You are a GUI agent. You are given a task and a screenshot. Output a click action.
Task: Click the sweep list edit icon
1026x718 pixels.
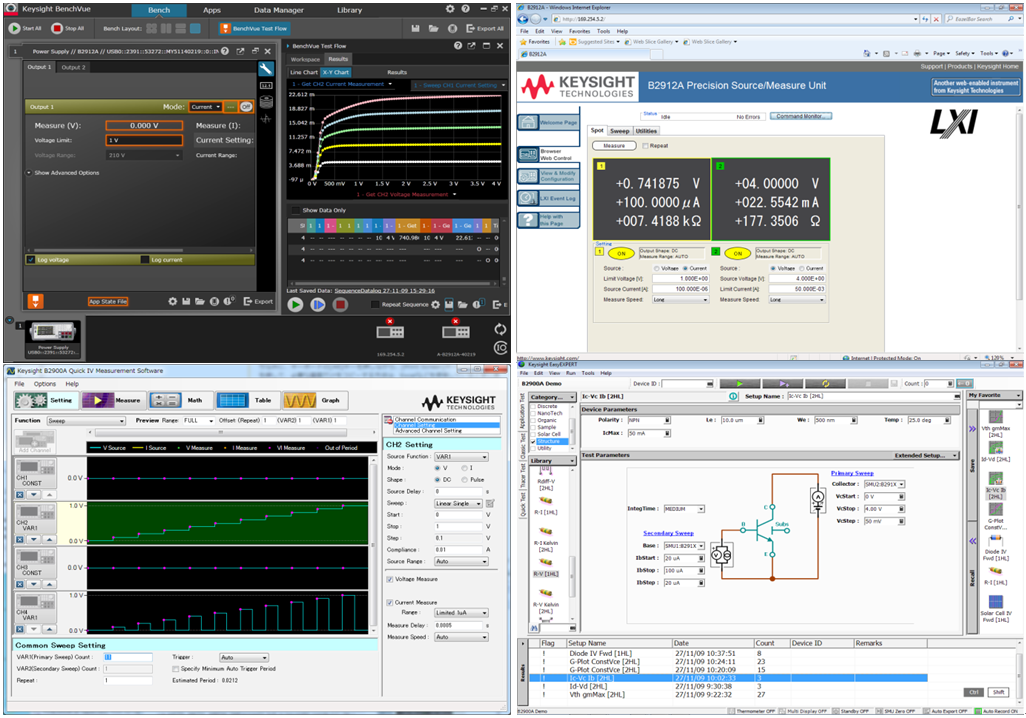490,503
